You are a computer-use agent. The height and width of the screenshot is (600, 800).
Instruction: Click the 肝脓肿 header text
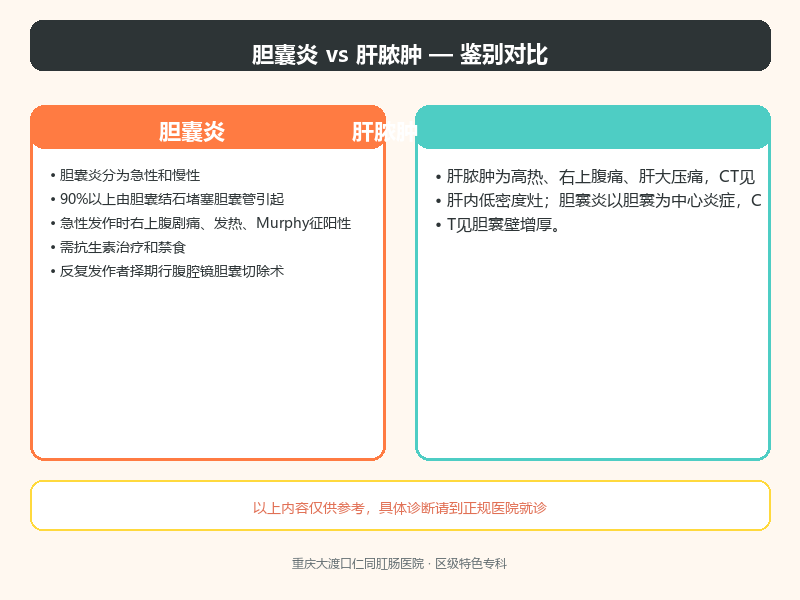pos(385,133)
